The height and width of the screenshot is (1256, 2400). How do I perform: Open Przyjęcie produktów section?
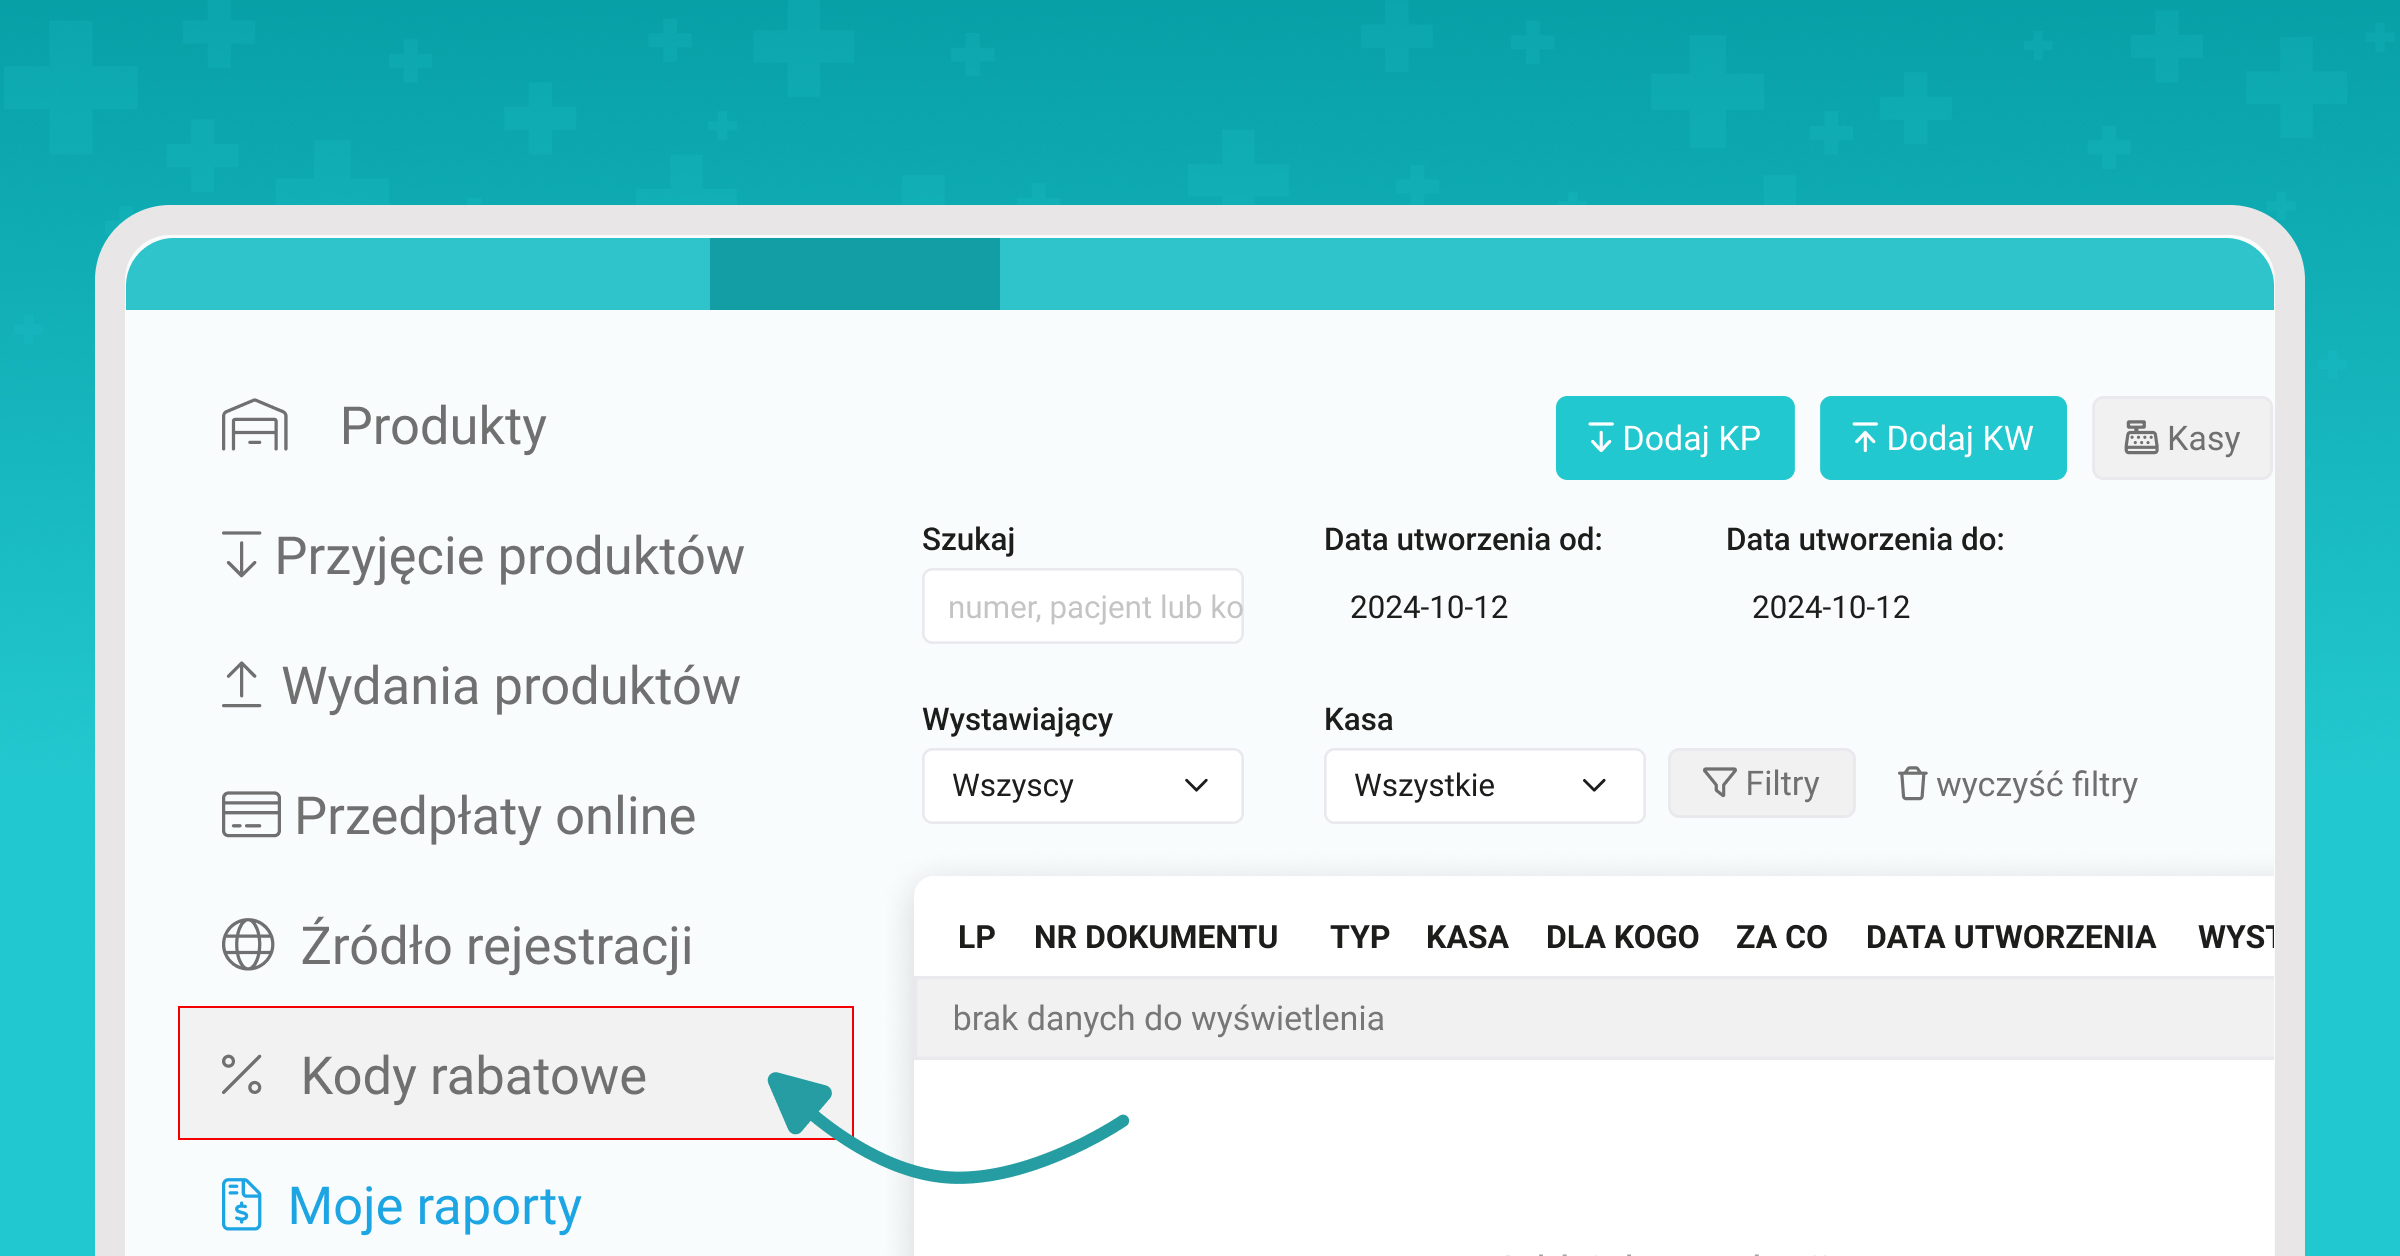509,556
